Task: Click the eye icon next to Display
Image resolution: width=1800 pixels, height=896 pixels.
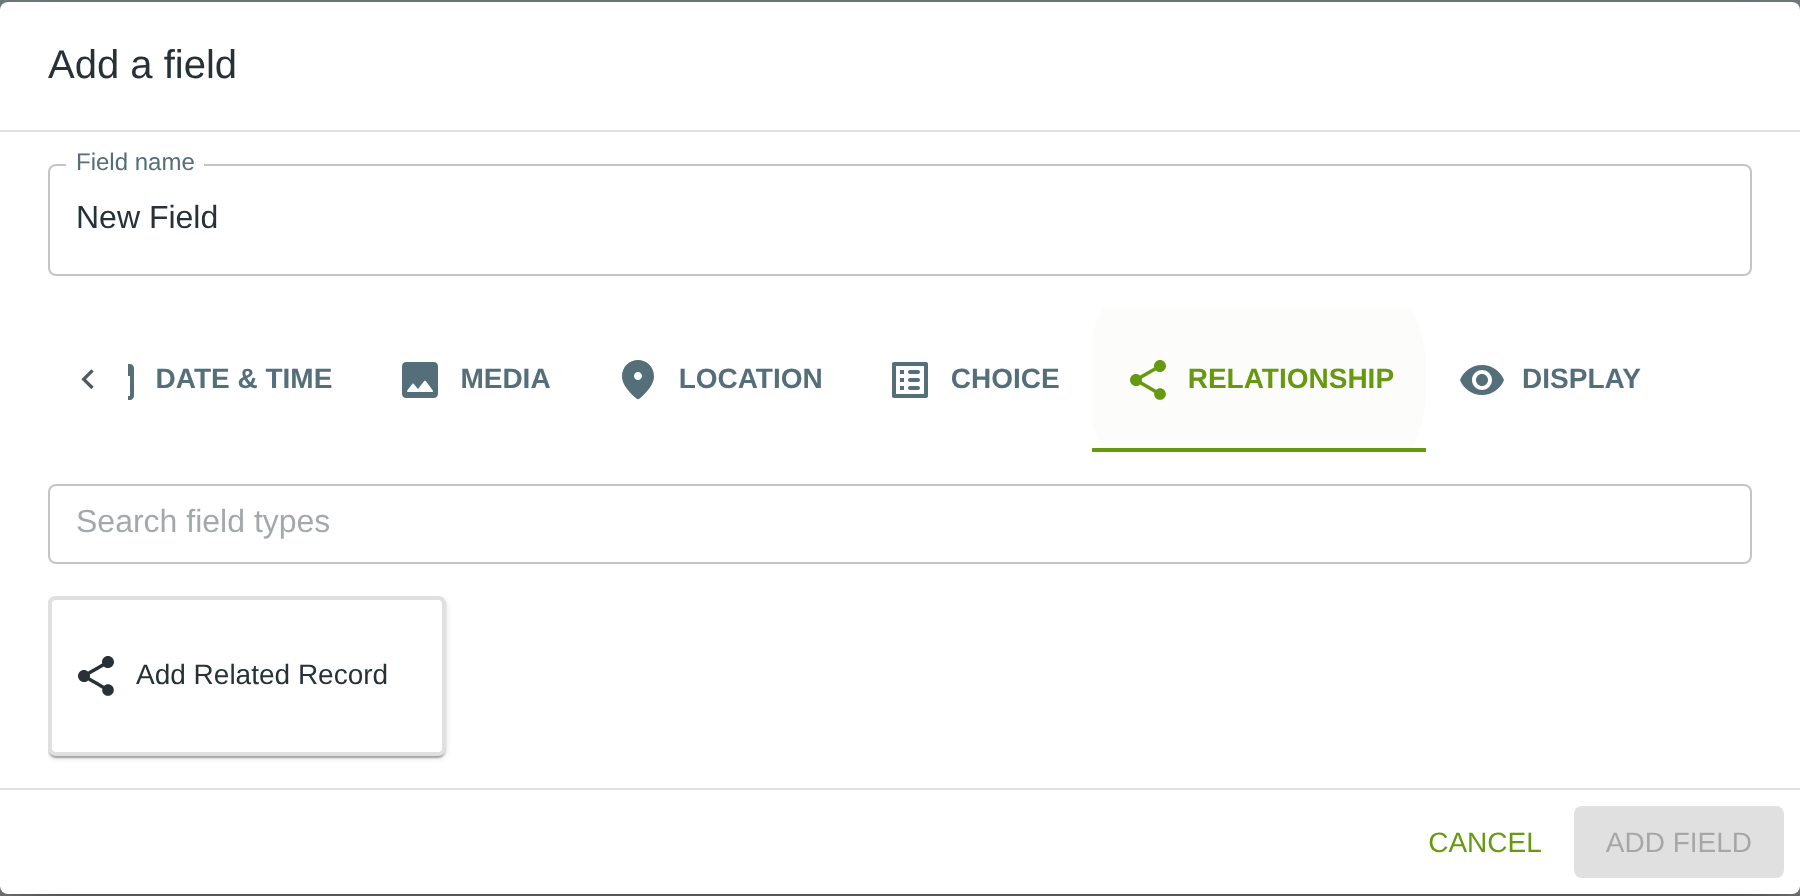Action: click(1481, 380)
